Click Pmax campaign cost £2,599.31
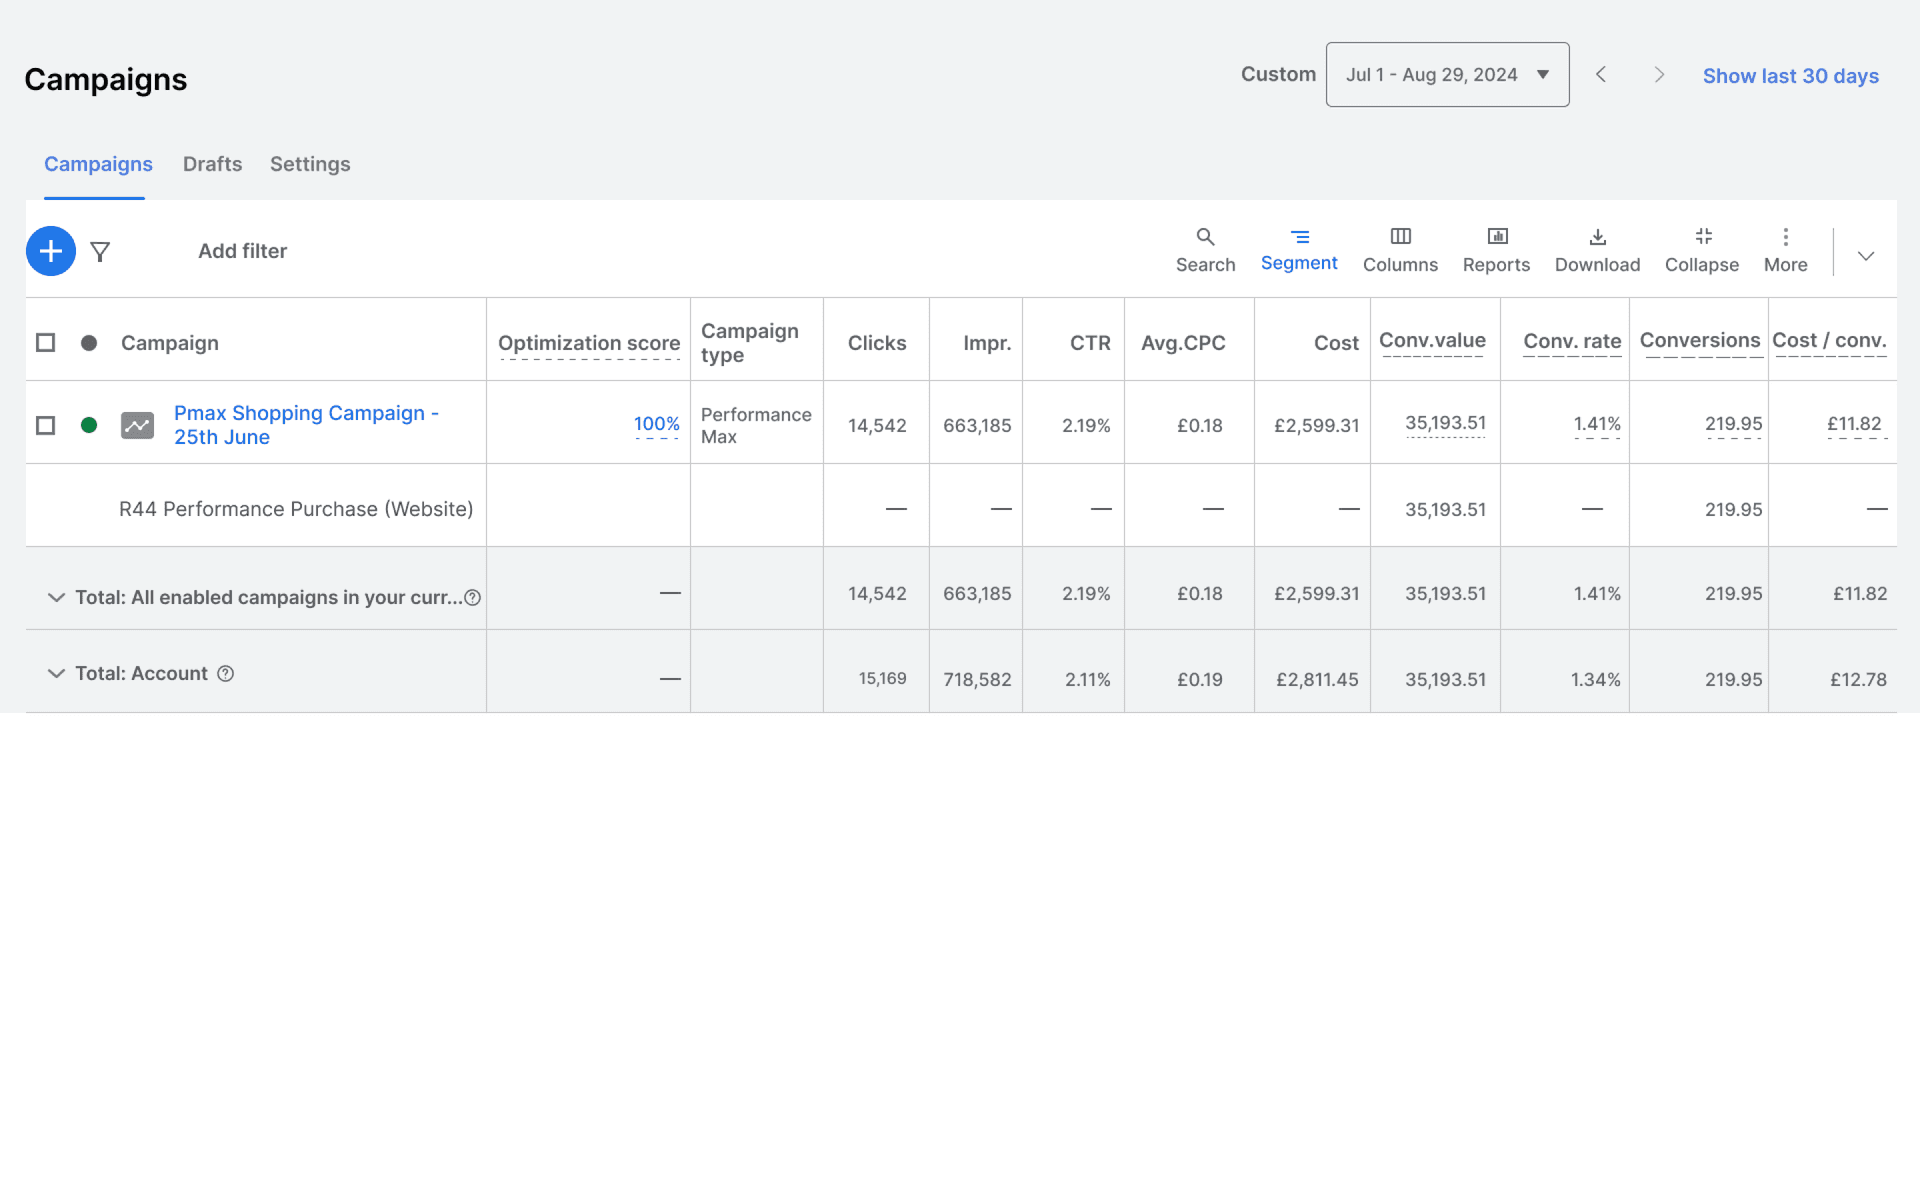Screen dimensions: 1920x1178 [x=1316, y=426]
